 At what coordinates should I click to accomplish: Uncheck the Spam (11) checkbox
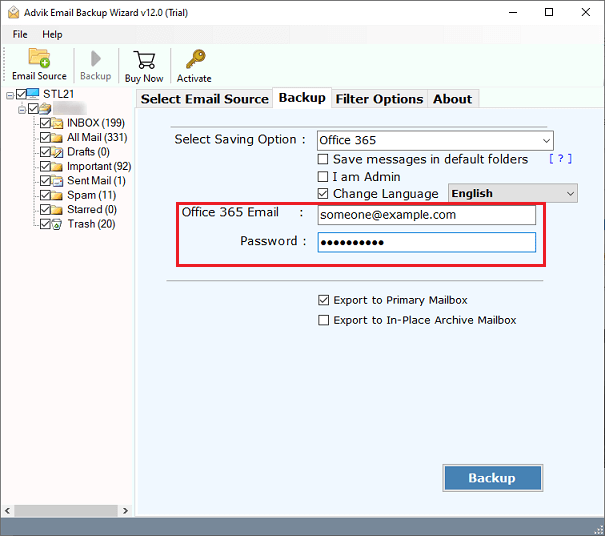pos(45,195)
